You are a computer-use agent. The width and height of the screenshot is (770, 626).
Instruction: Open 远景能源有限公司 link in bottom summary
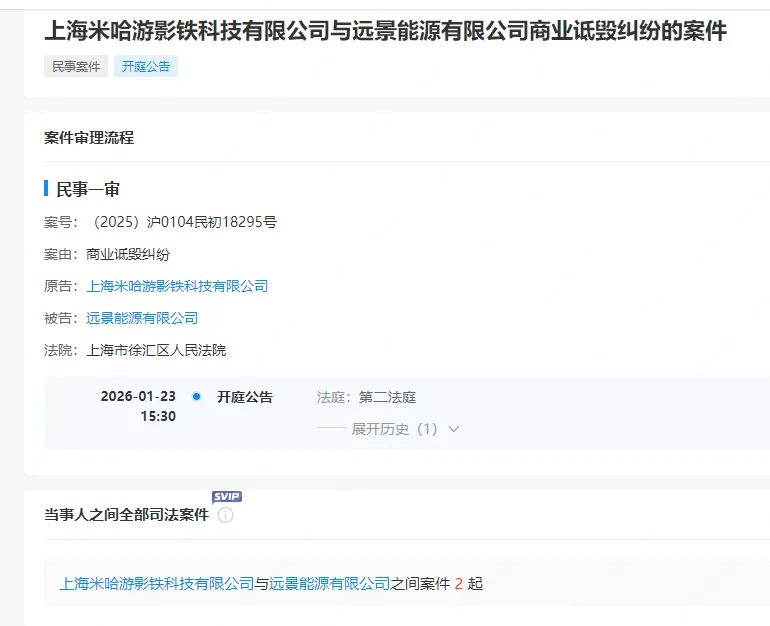329,583
